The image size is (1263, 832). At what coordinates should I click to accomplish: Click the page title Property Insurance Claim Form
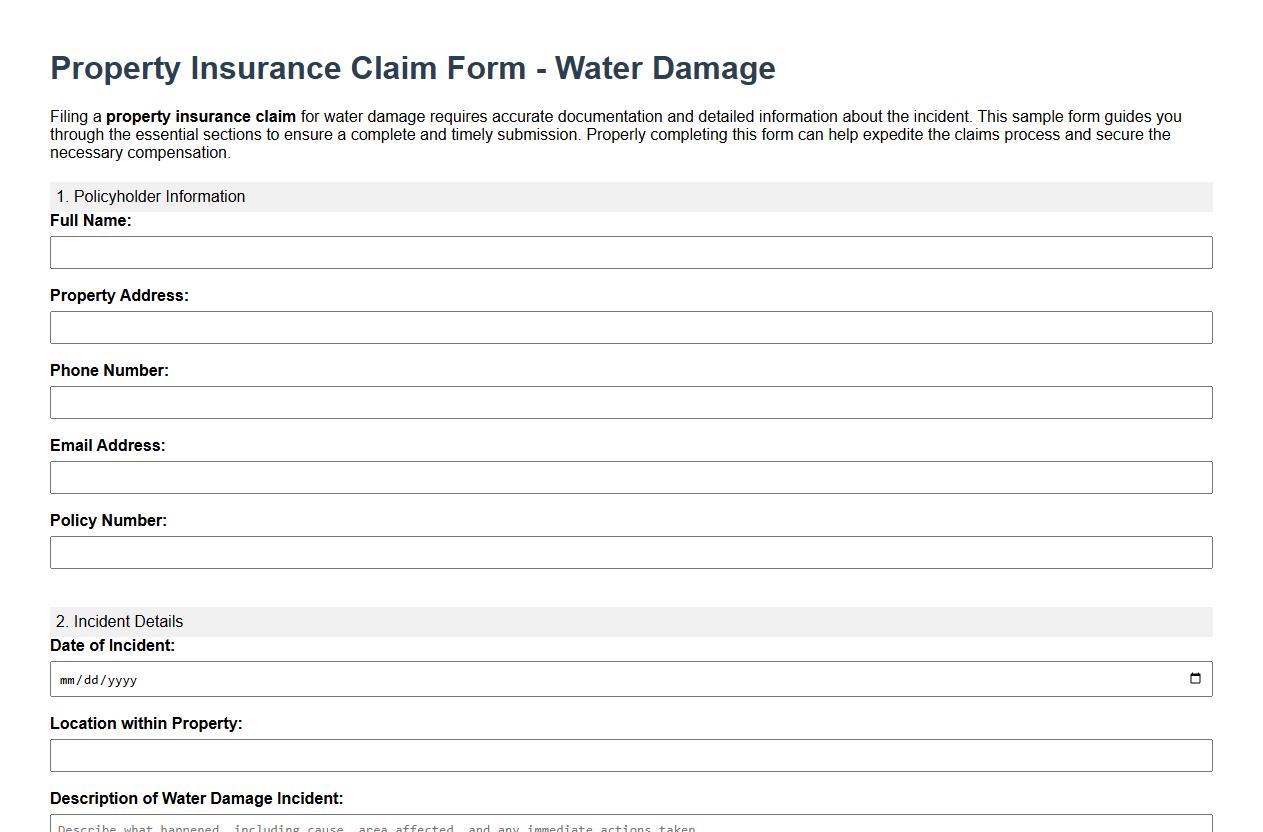413,68
